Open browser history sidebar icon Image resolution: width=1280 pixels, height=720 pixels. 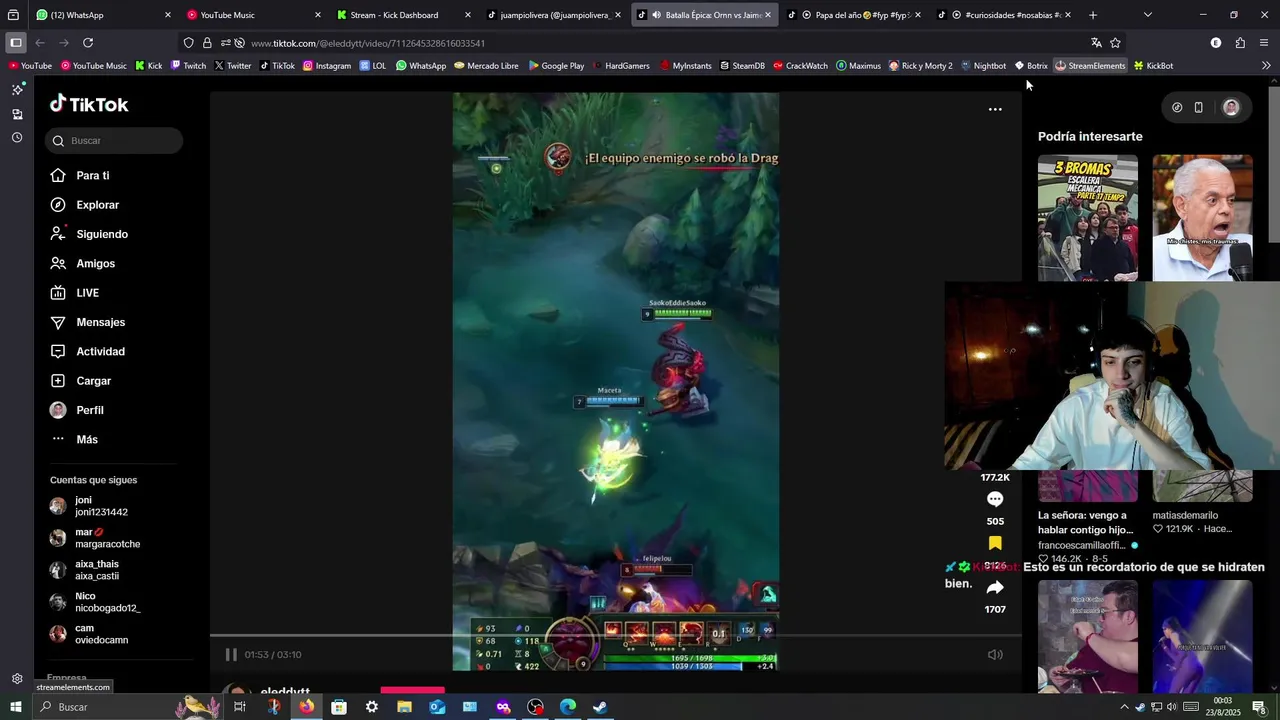point(17,138)
